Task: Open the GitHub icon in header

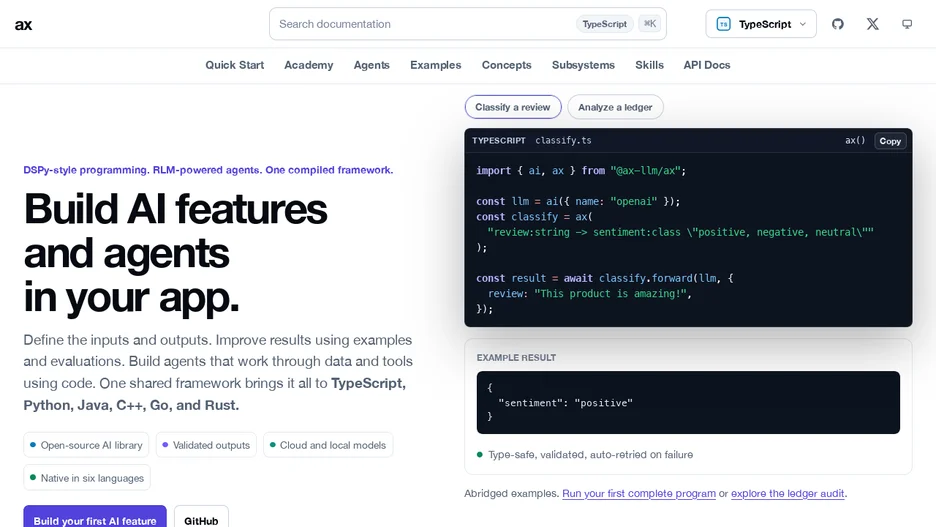Action: [x=838, y=24]
